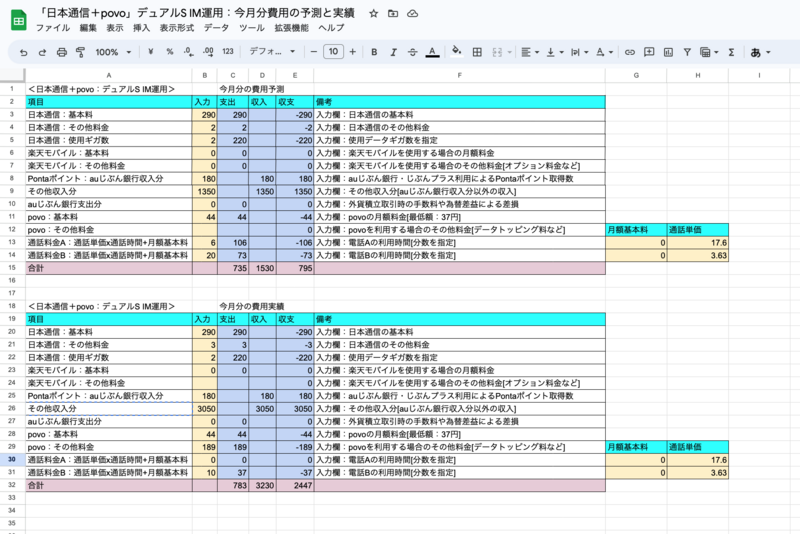This screenshot has height=534, width=800.
Task: Open text wrapping dropdown
Action: tap(580, 52)
